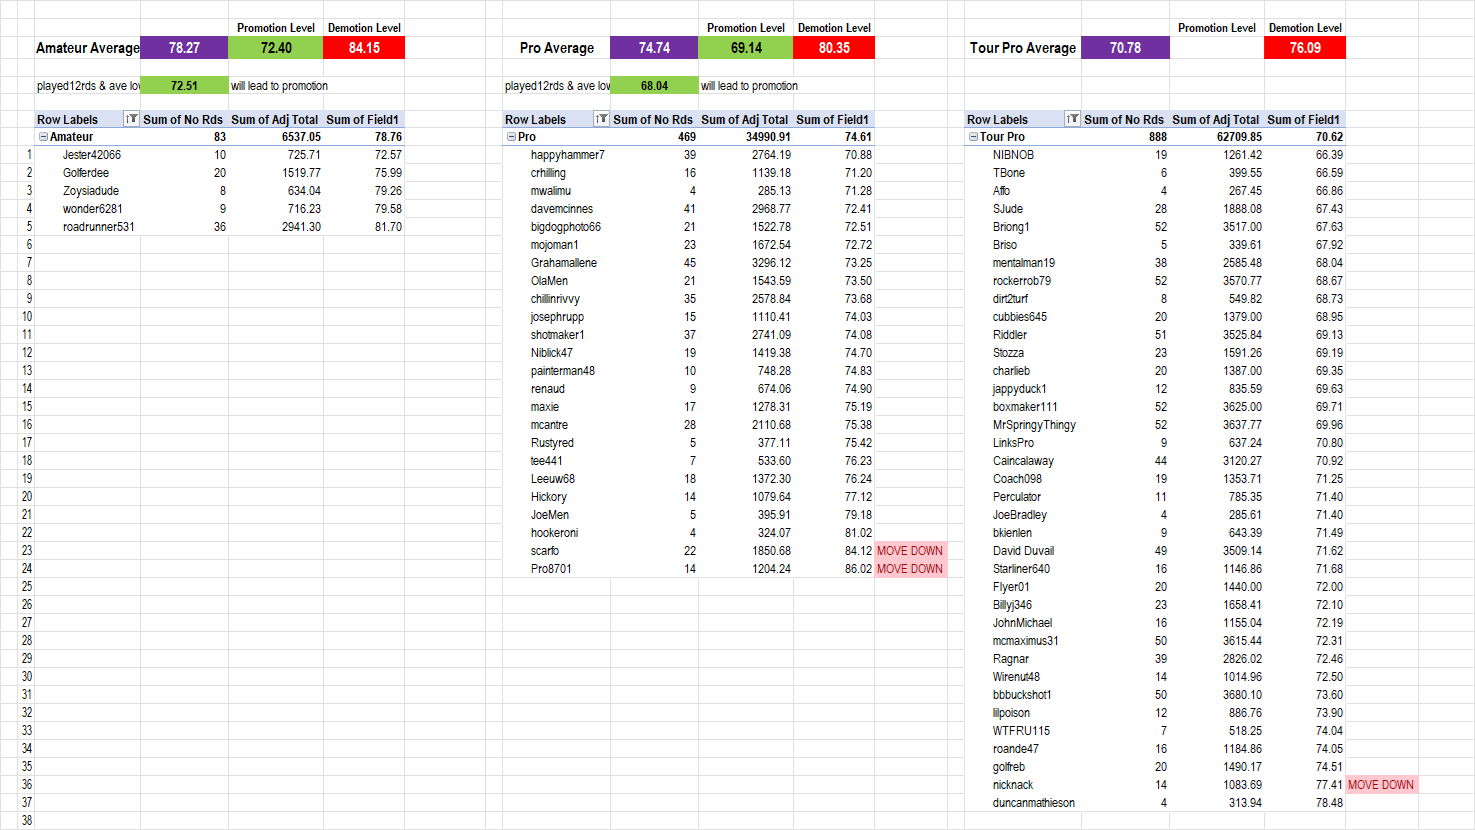Screen dimensions: 1475x830
Task: Select the roadrunner531 row label
Action: click(98, 227)
